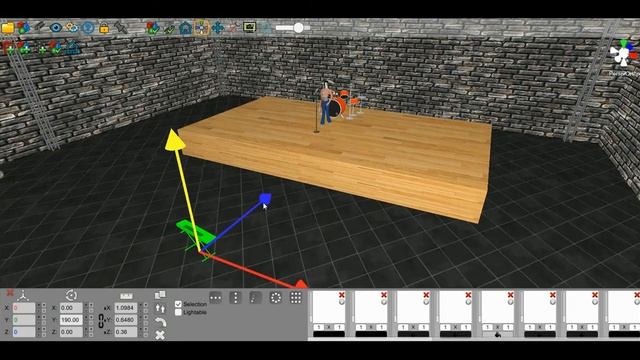Click the add shapes icon with green plus
640x360 pixels.
(x=24, y=48)
